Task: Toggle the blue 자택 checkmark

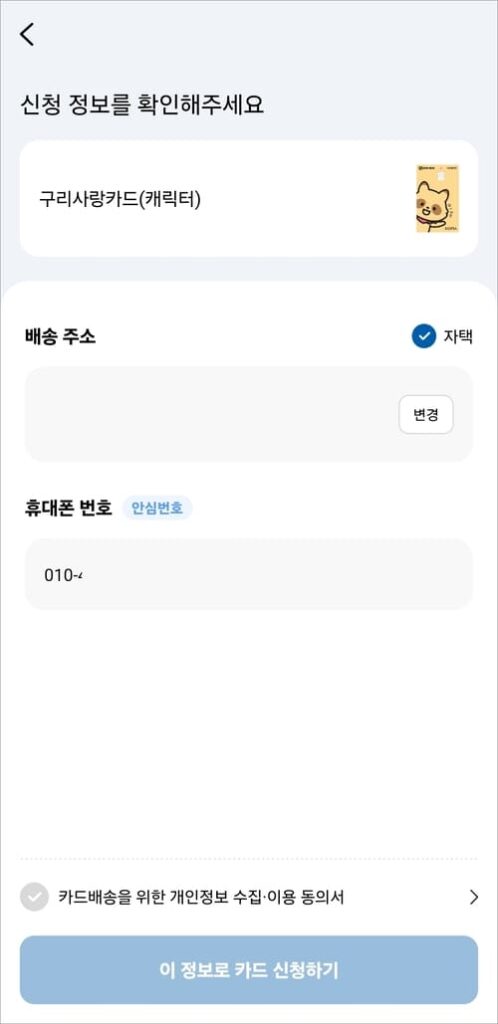Action: click(x=424, y=336)
